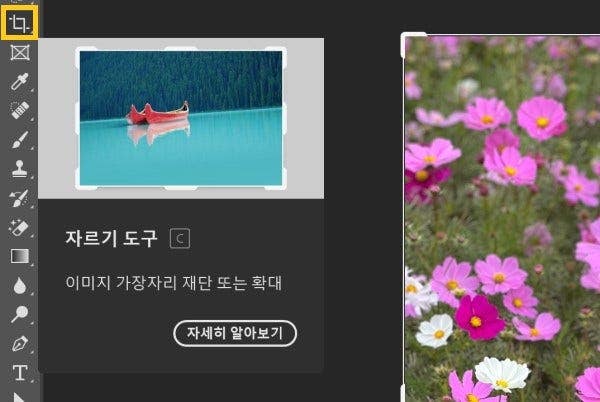Screen dimensions: 600x402
Task: Select the Type tool
Action: [20, 373]
